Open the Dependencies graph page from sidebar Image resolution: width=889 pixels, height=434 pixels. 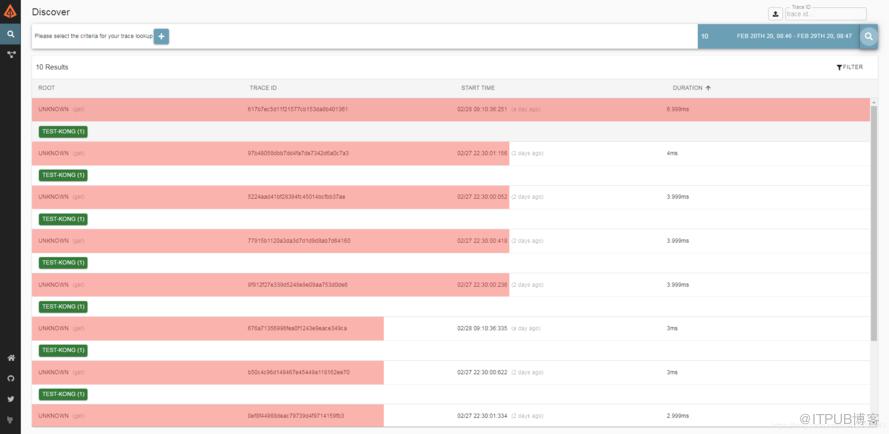pos(10,55)
